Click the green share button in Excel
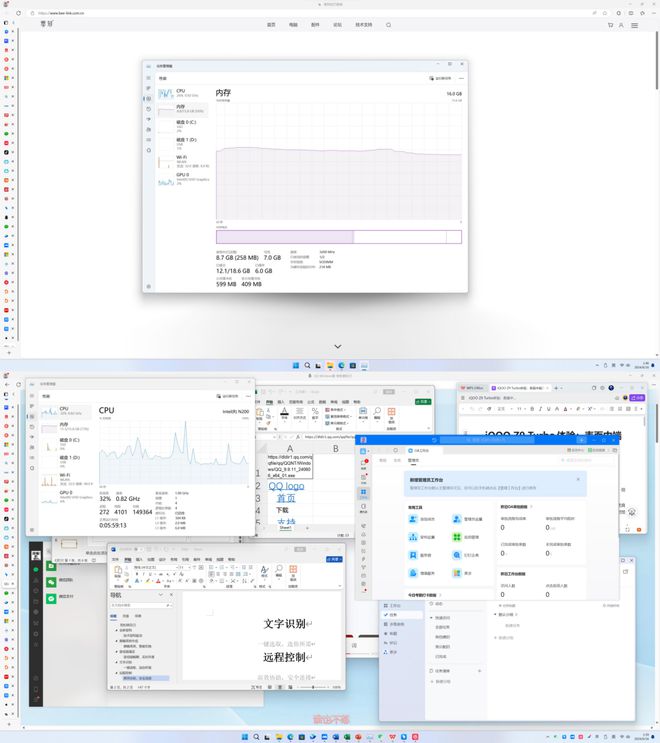Viewport: 660px width, 743px height. [423, 401]
